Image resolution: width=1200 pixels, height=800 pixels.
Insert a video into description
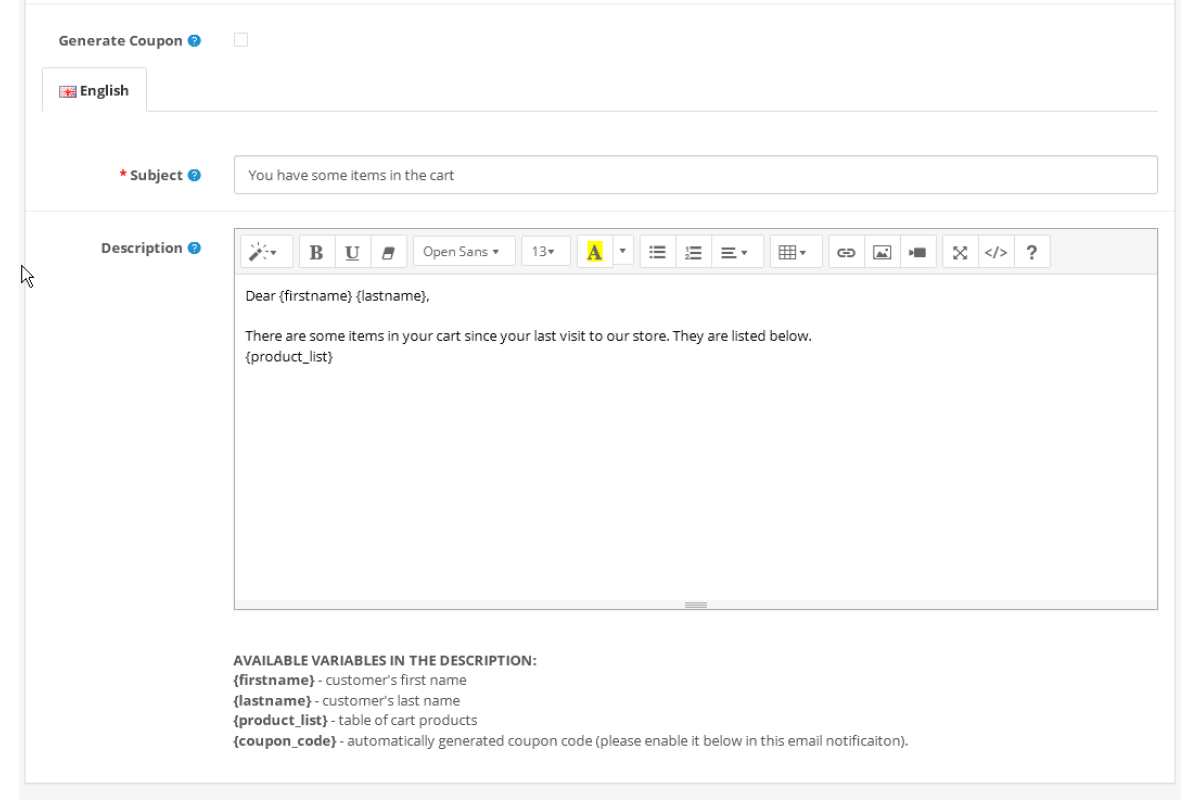pyautogui.click(x=917, y=252)
